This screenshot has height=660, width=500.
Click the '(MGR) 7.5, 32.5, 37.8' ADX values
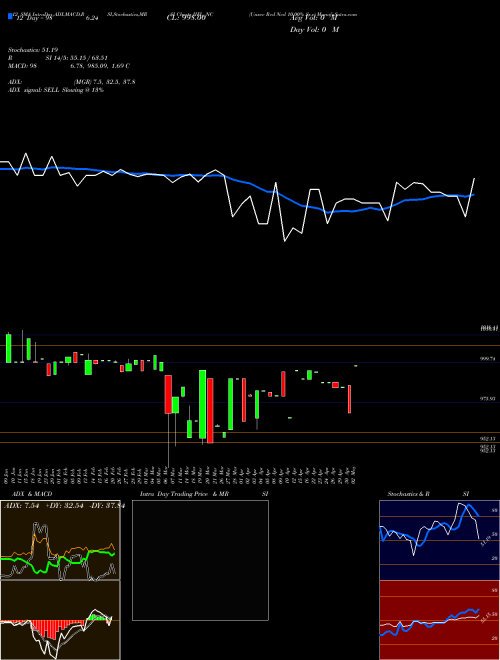[104, 82]
